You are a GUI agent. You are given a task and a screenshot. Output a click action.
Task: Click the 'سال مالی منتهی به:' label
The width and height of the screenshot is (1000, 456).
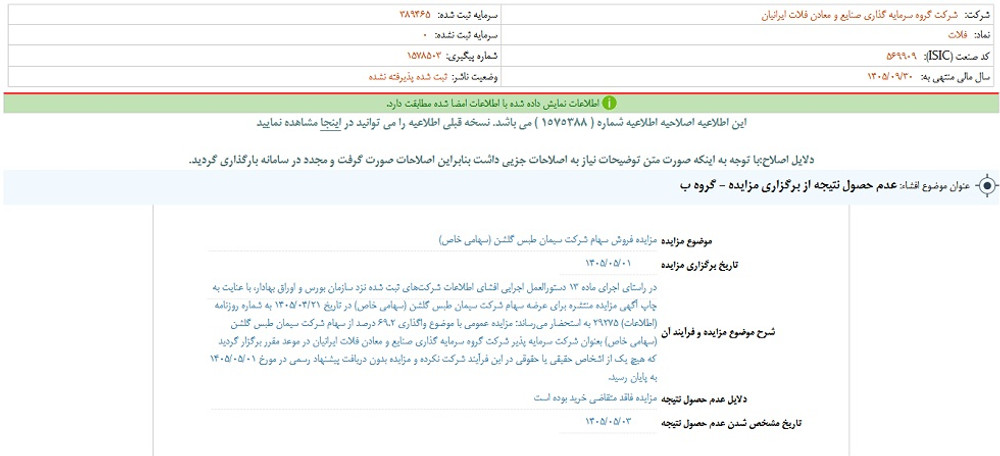[x=955, y=77]
